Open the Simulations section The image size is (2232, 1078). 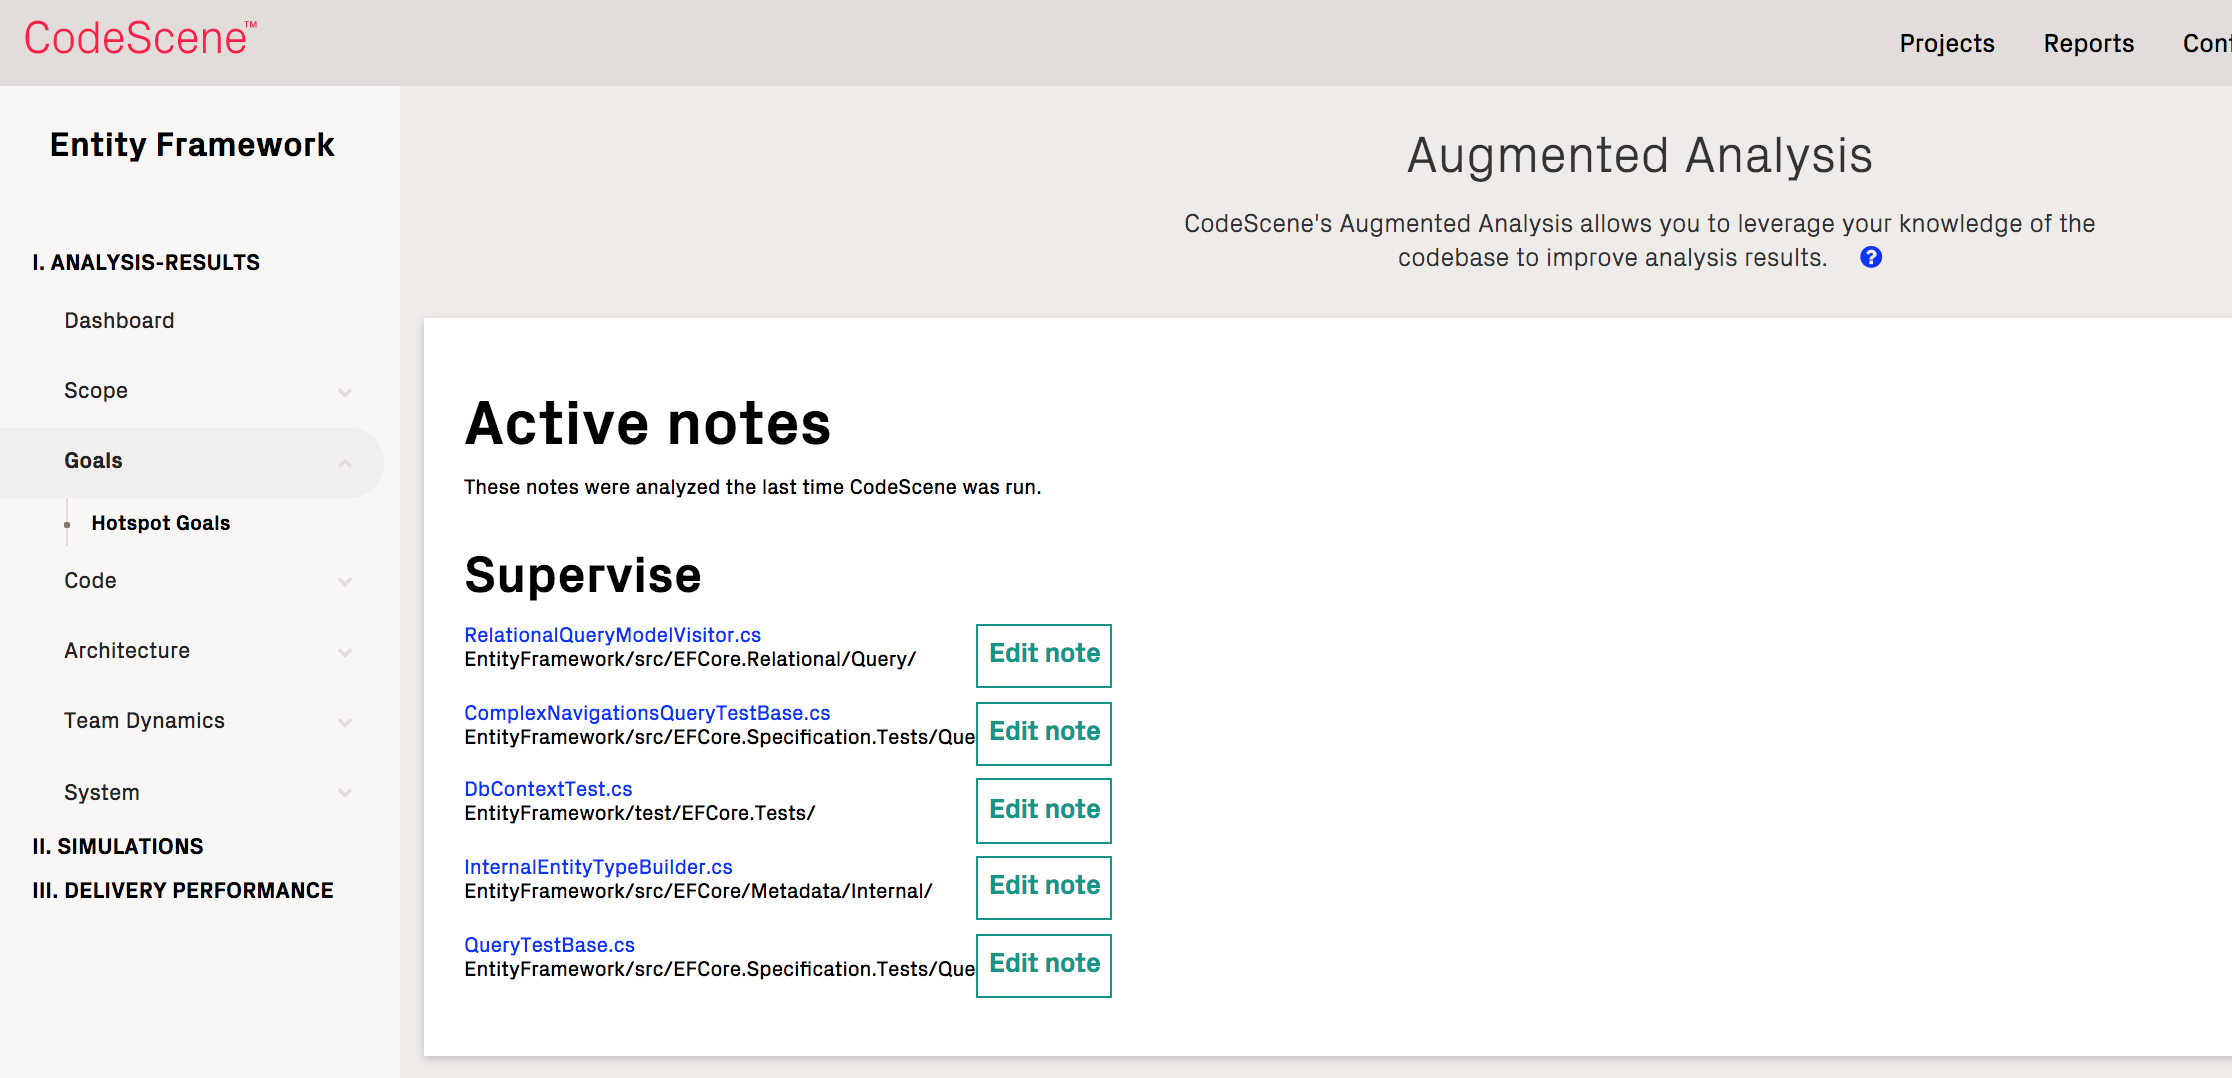[117, 846]
